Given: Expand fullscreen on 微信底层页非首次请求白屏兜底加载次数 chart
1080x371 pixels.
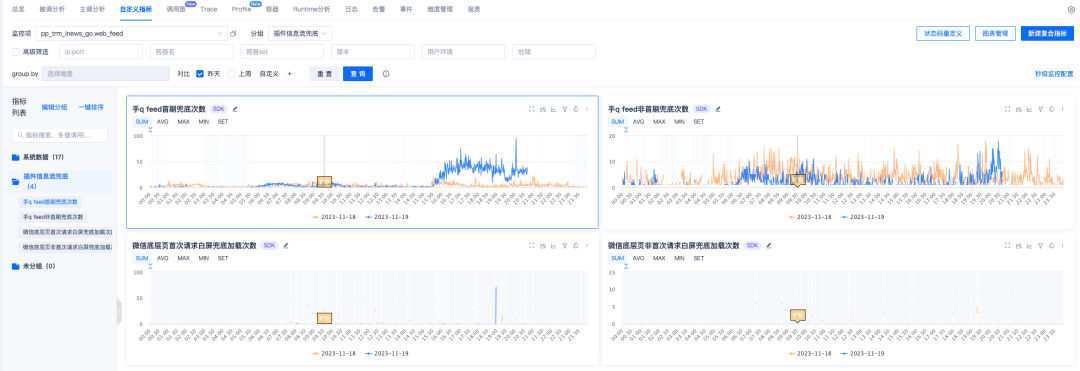Looking at the screenshot, I should (x=1007, y=245).
